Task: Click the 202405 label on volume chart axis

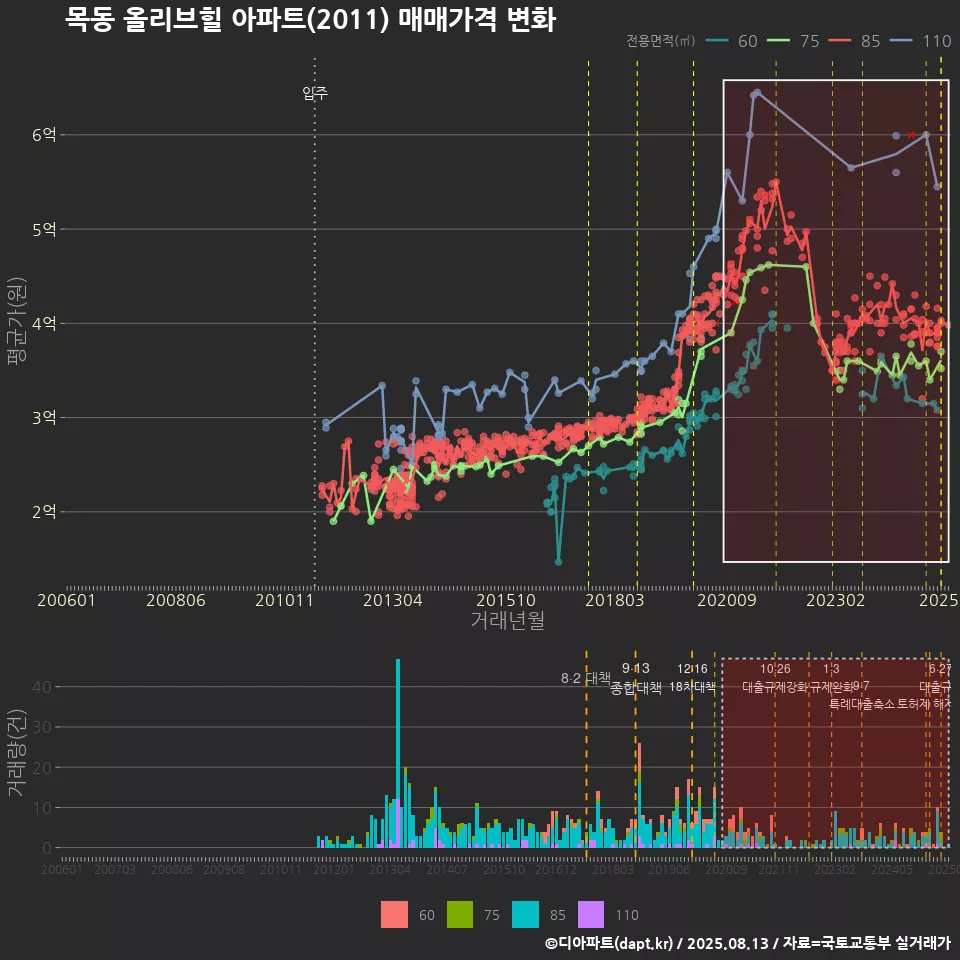Action: (x=892, y=869)
